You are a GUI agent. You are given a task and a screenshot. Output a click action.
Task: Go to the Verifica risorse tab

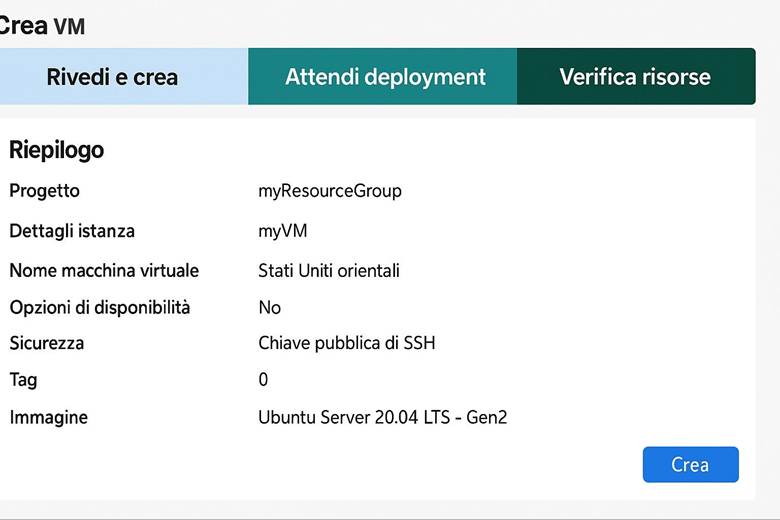pyautogui.click(x=635, y=77)
